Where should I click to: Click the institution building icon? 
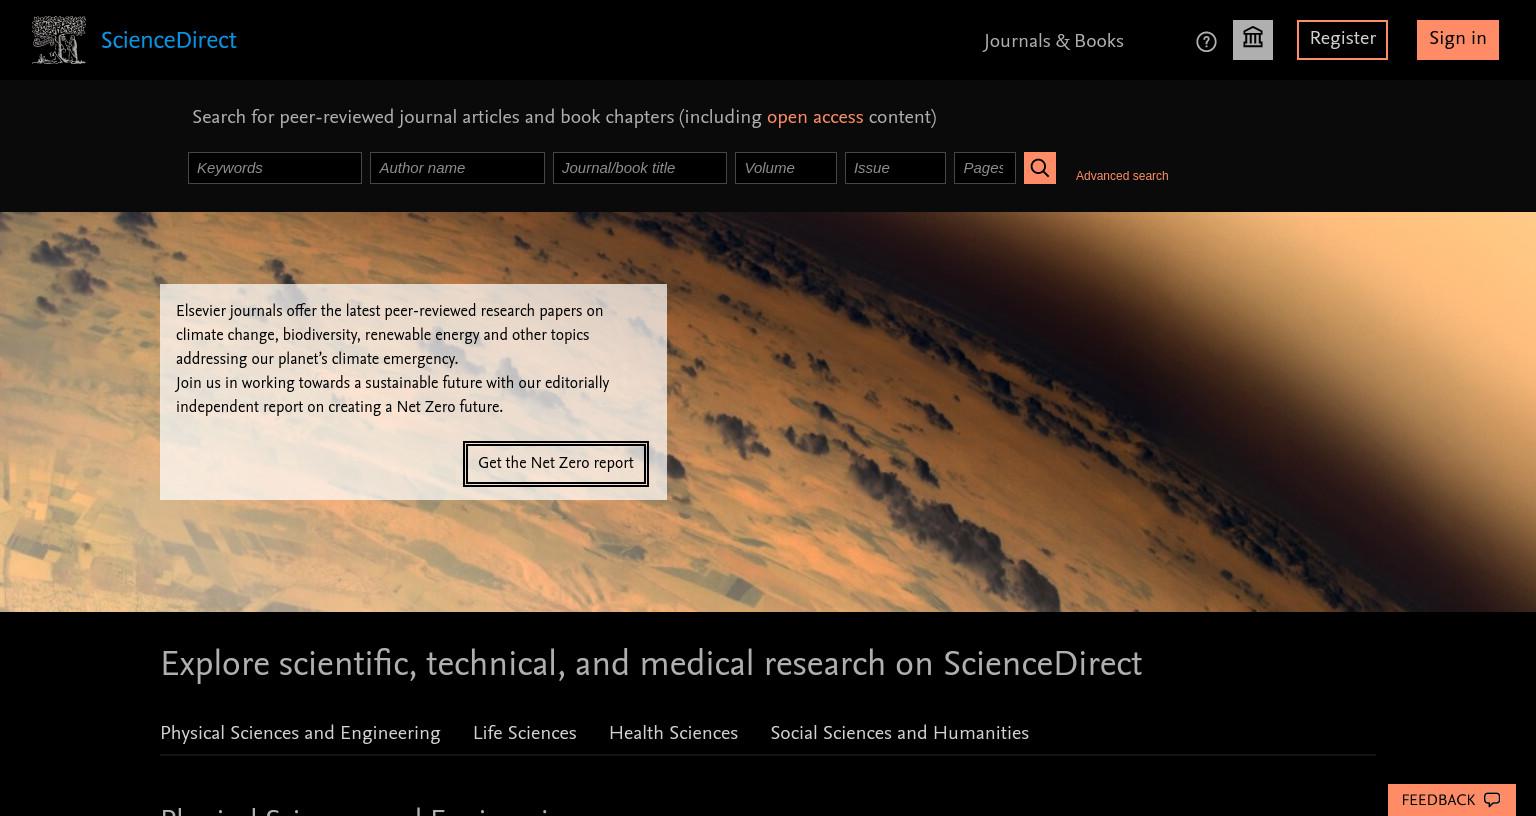point(1253,40)
